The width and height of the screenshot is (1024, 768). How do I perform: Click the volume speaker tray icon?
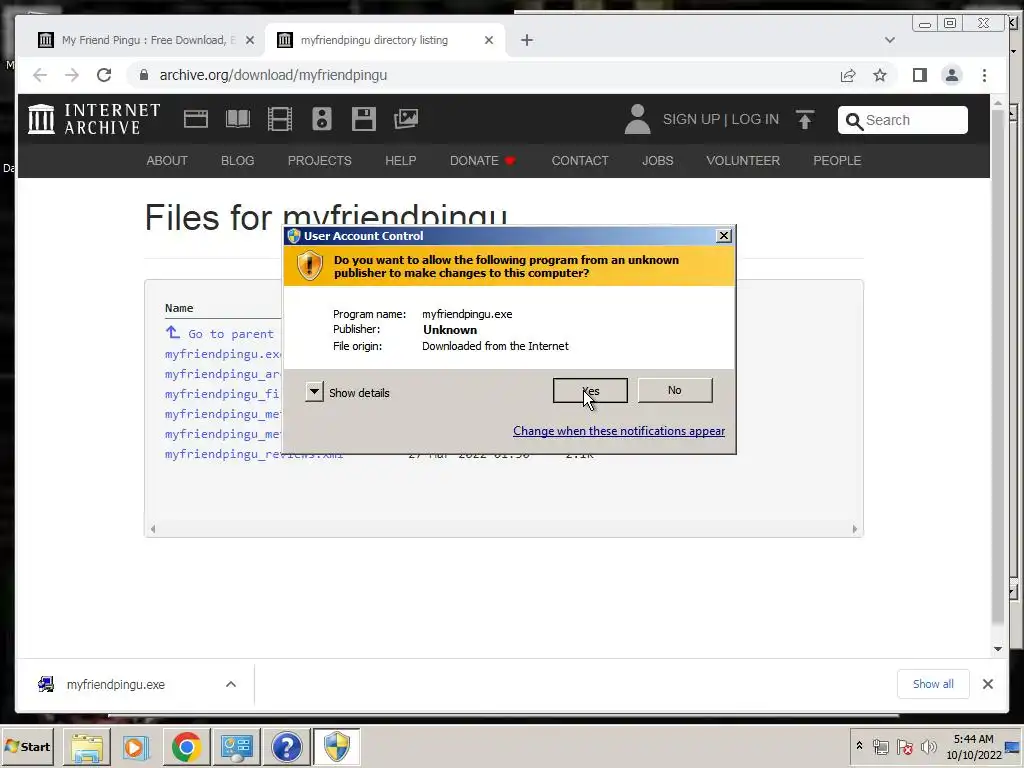(928, 746)
